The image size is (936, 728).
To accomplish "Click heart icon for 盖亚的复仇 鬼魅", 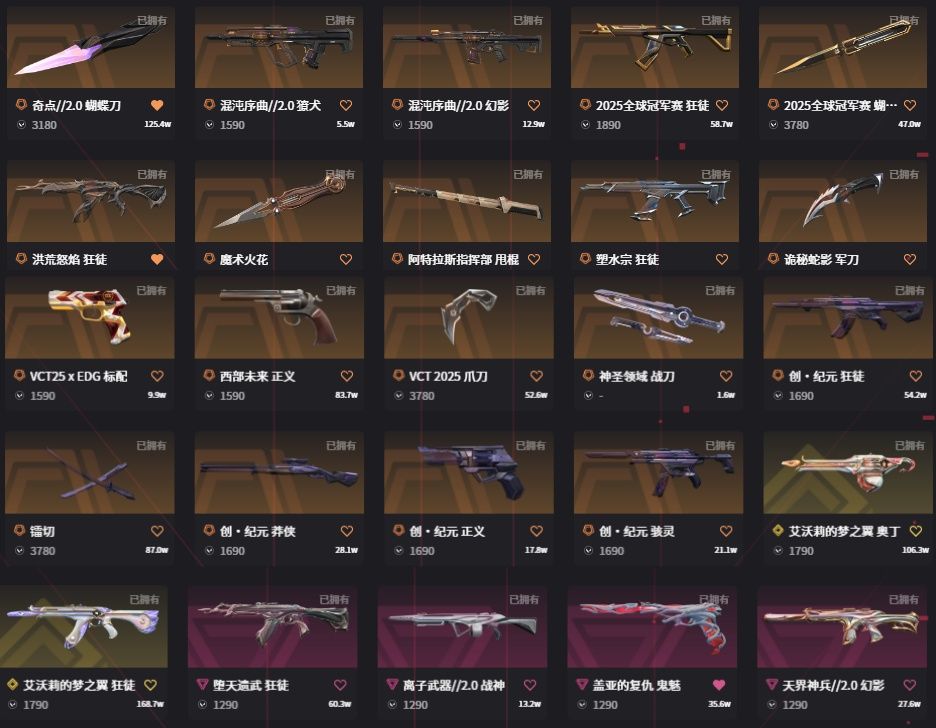I will pyautogui.click(x=719, y=684).
